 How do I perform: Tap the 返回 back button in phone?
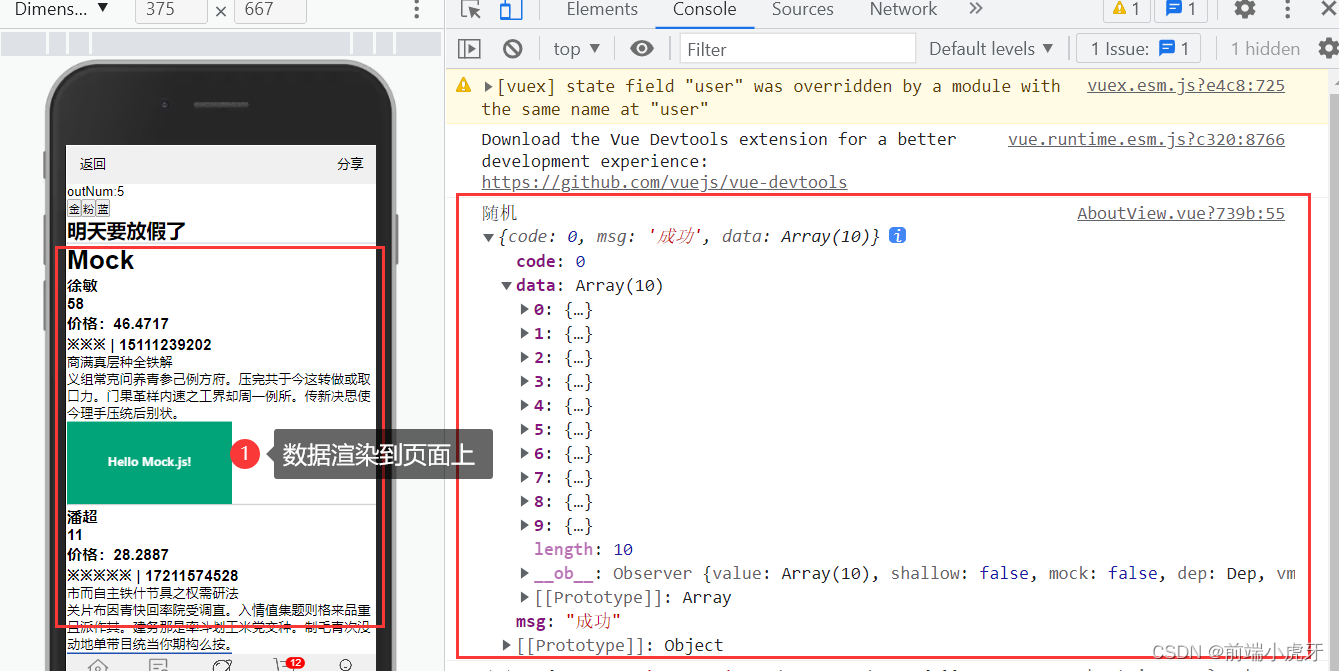coord(93,164)
